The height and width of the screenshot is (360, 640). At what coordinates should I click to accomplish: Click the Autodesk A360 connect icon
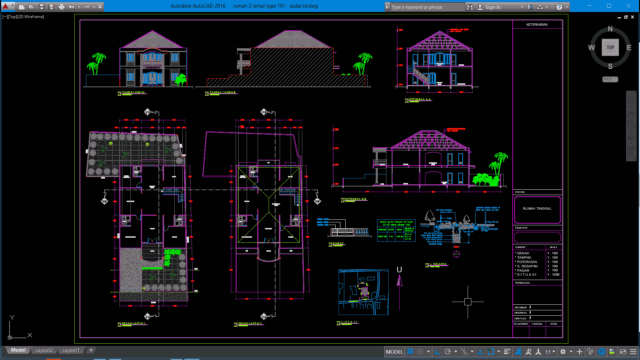540,7
